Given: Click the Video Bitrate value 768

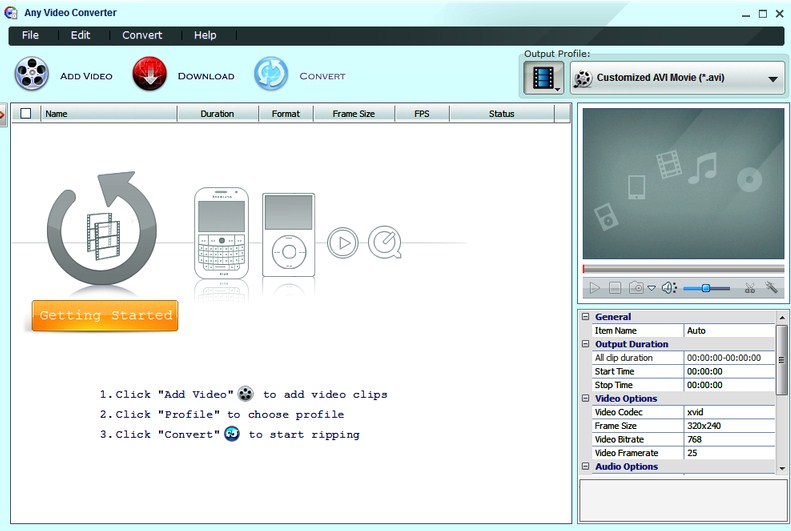Looking at the screenshot, I should [x=729, y=440].
